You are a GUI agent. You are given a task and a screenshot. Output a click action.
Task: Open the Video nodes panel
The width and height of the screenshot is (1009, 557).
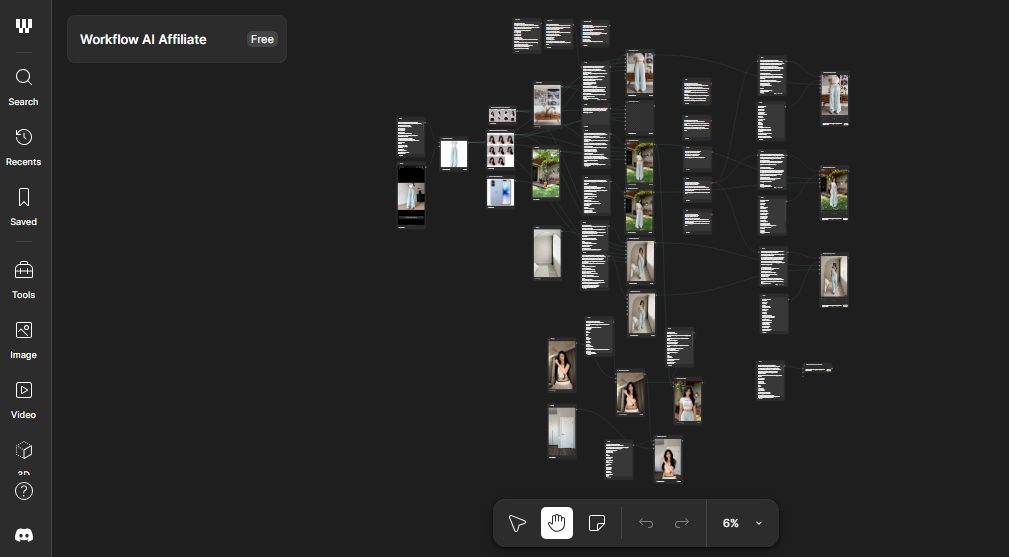[x=23, y=400]
